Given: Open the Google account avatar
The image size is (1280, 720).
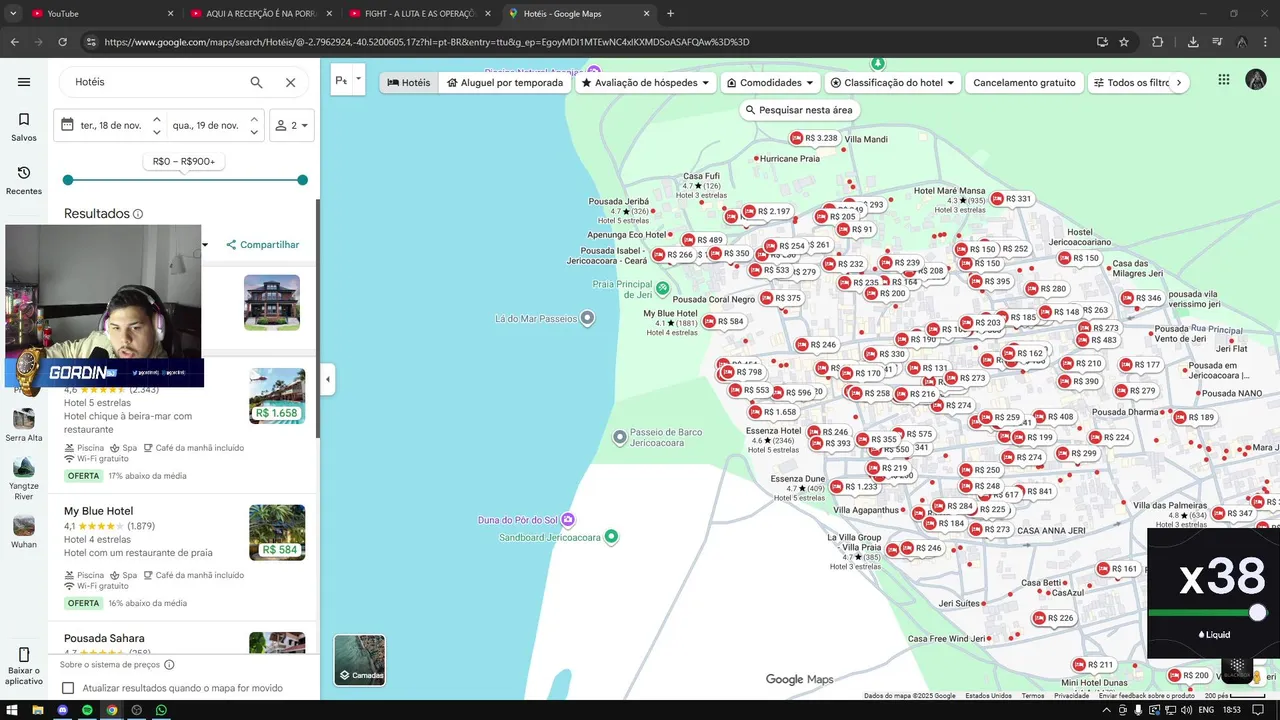Looking at the screenshot, I should click(x=1256, y=81).
